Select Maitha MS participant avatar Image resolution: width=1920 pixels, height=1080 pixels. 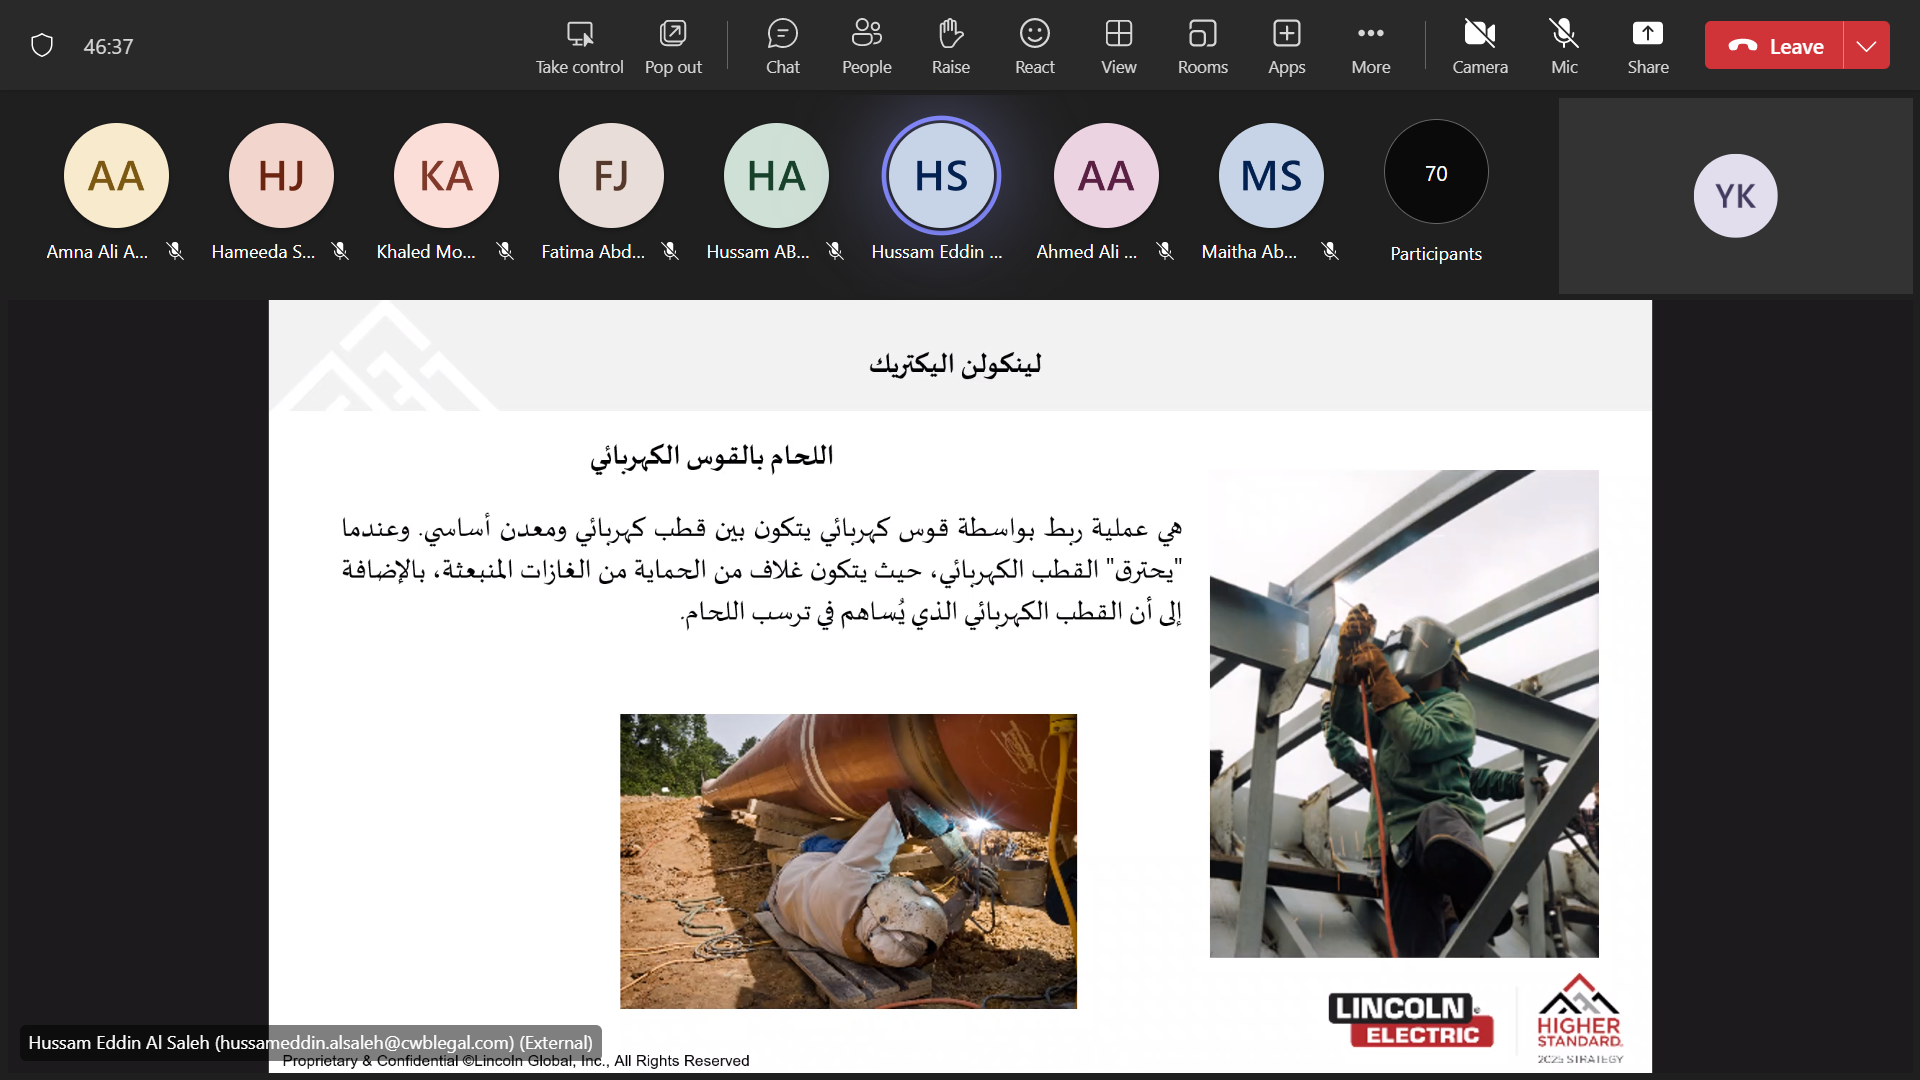tap(1270, 176)
